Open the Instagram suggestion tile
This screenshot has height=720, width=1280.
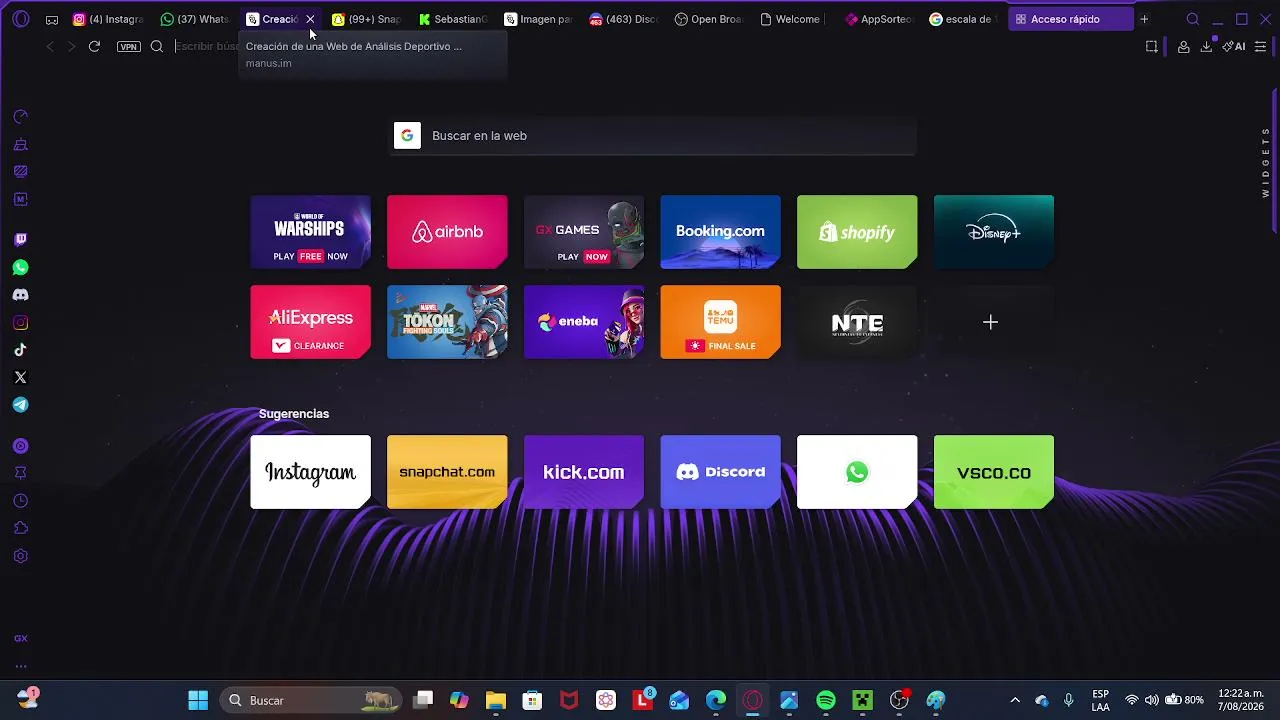click(310, 472)
